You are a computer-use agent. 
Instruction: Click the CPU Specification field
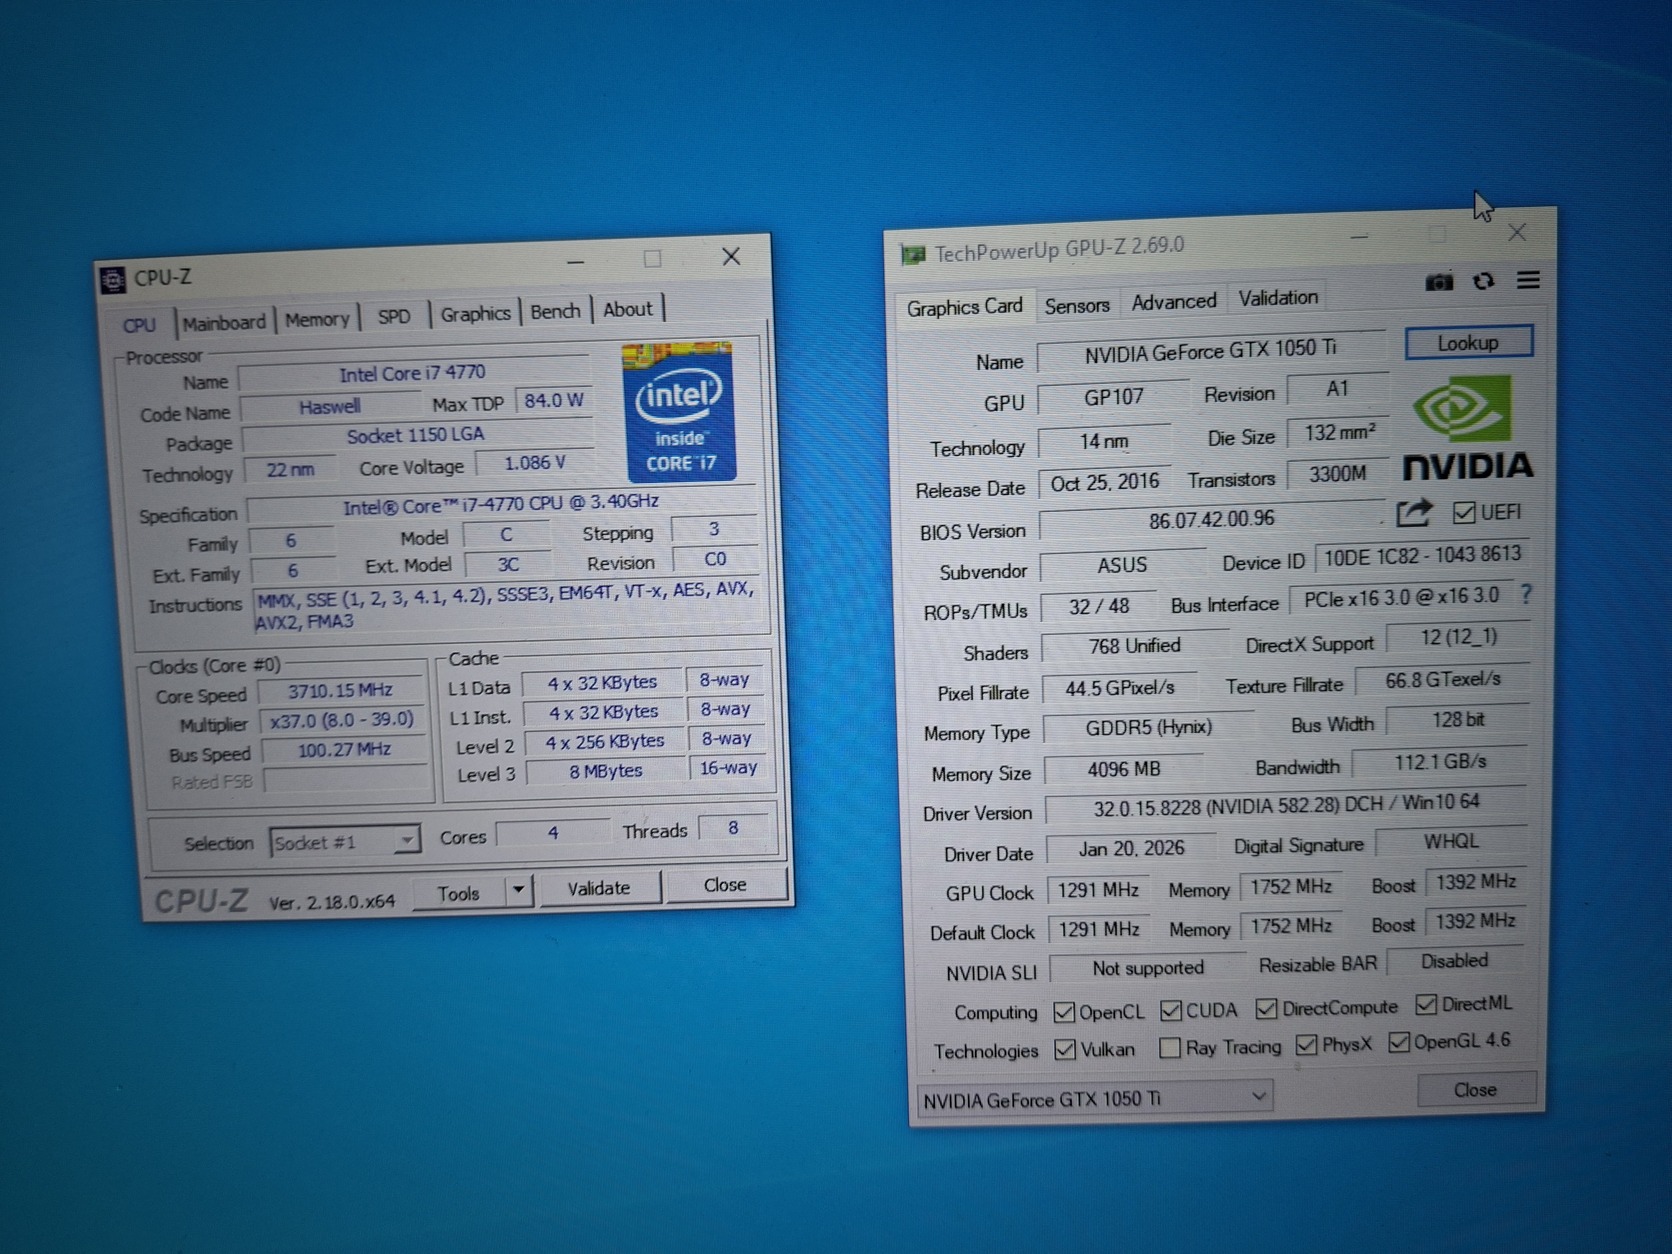pyautogui.click(x=501, y=504)
